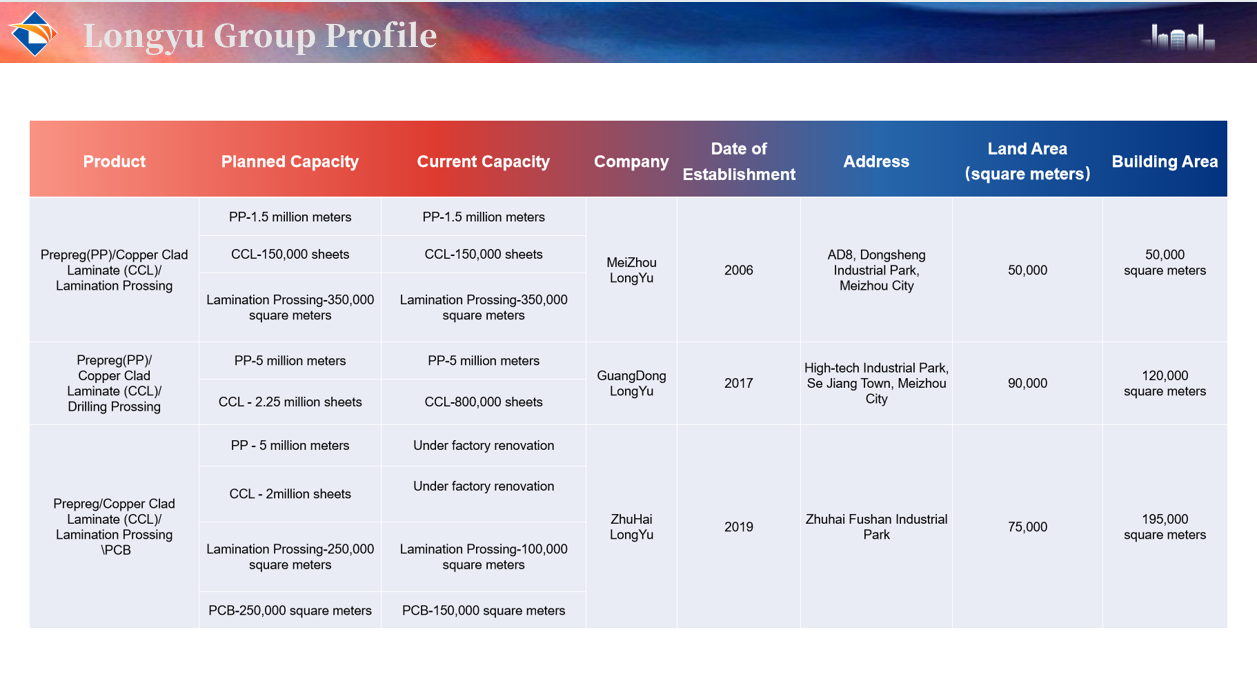The image size is (1257, 695).
Task: Click the building skyline icon in banner
Action: point(1182,38)
